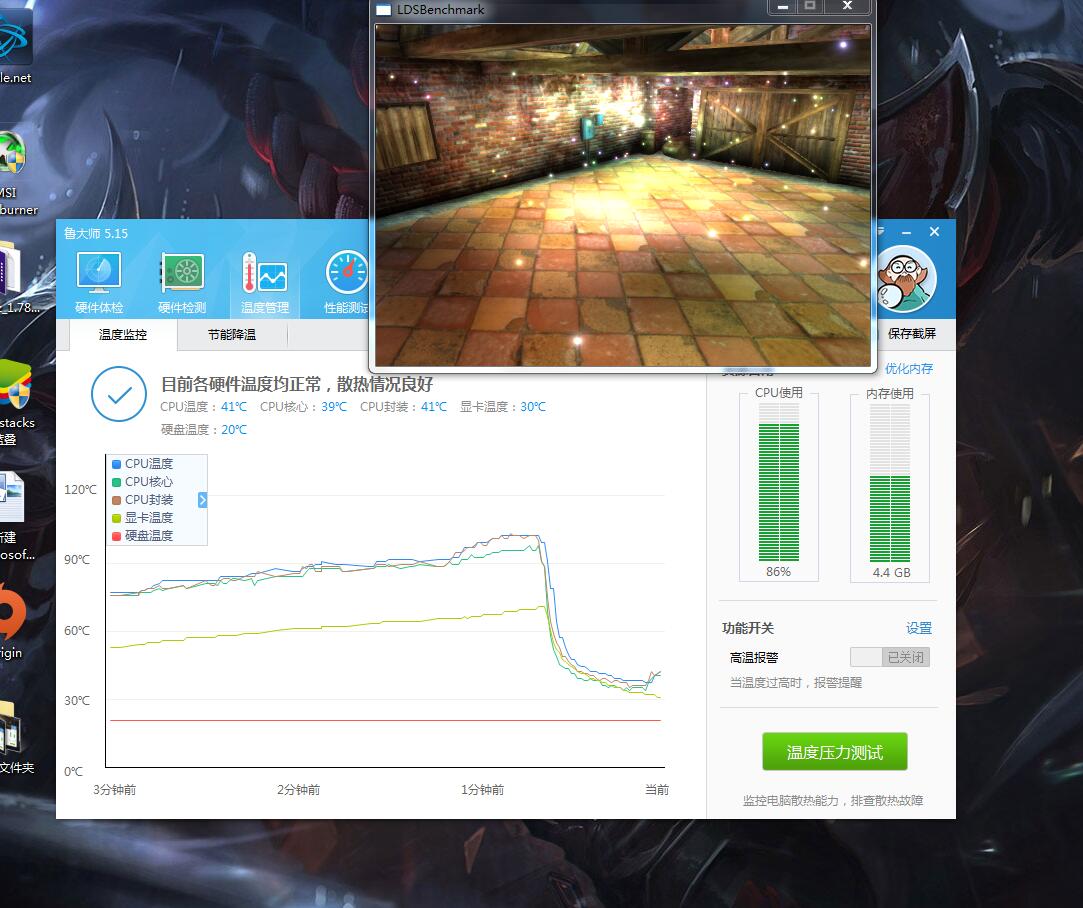Click the Lu Master cartoon avatar

[x=905, y=278]
